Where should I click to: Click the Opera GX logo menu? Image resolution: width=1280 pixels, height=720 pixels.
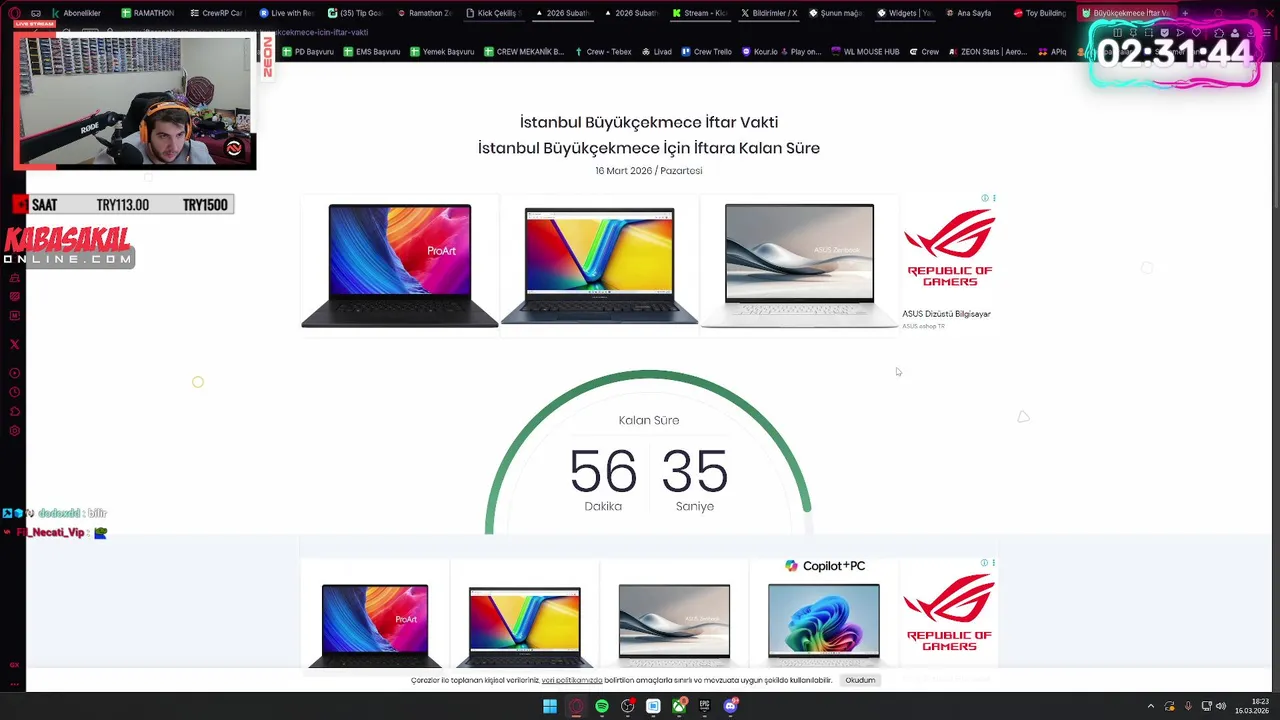pyautogui.click(x=14, y=13)
